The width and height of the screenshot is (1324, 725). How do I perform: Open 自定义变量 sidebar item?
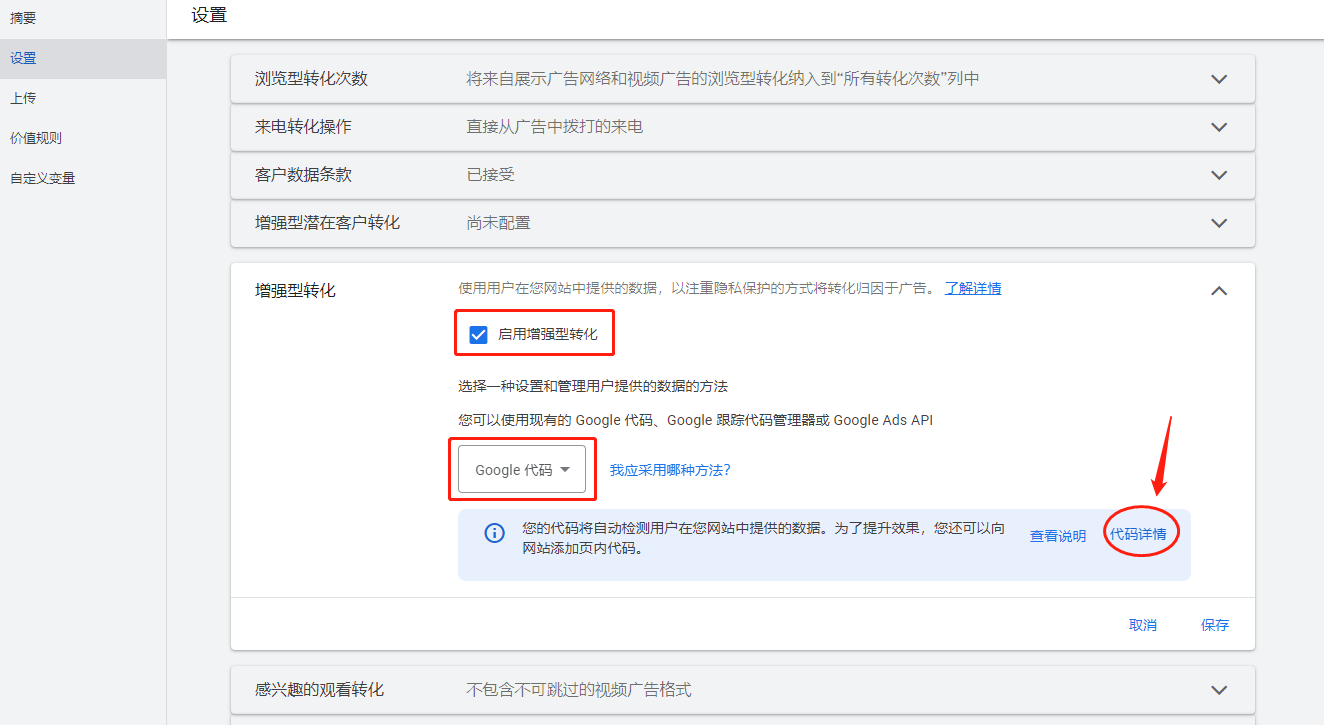click(43, 178)
